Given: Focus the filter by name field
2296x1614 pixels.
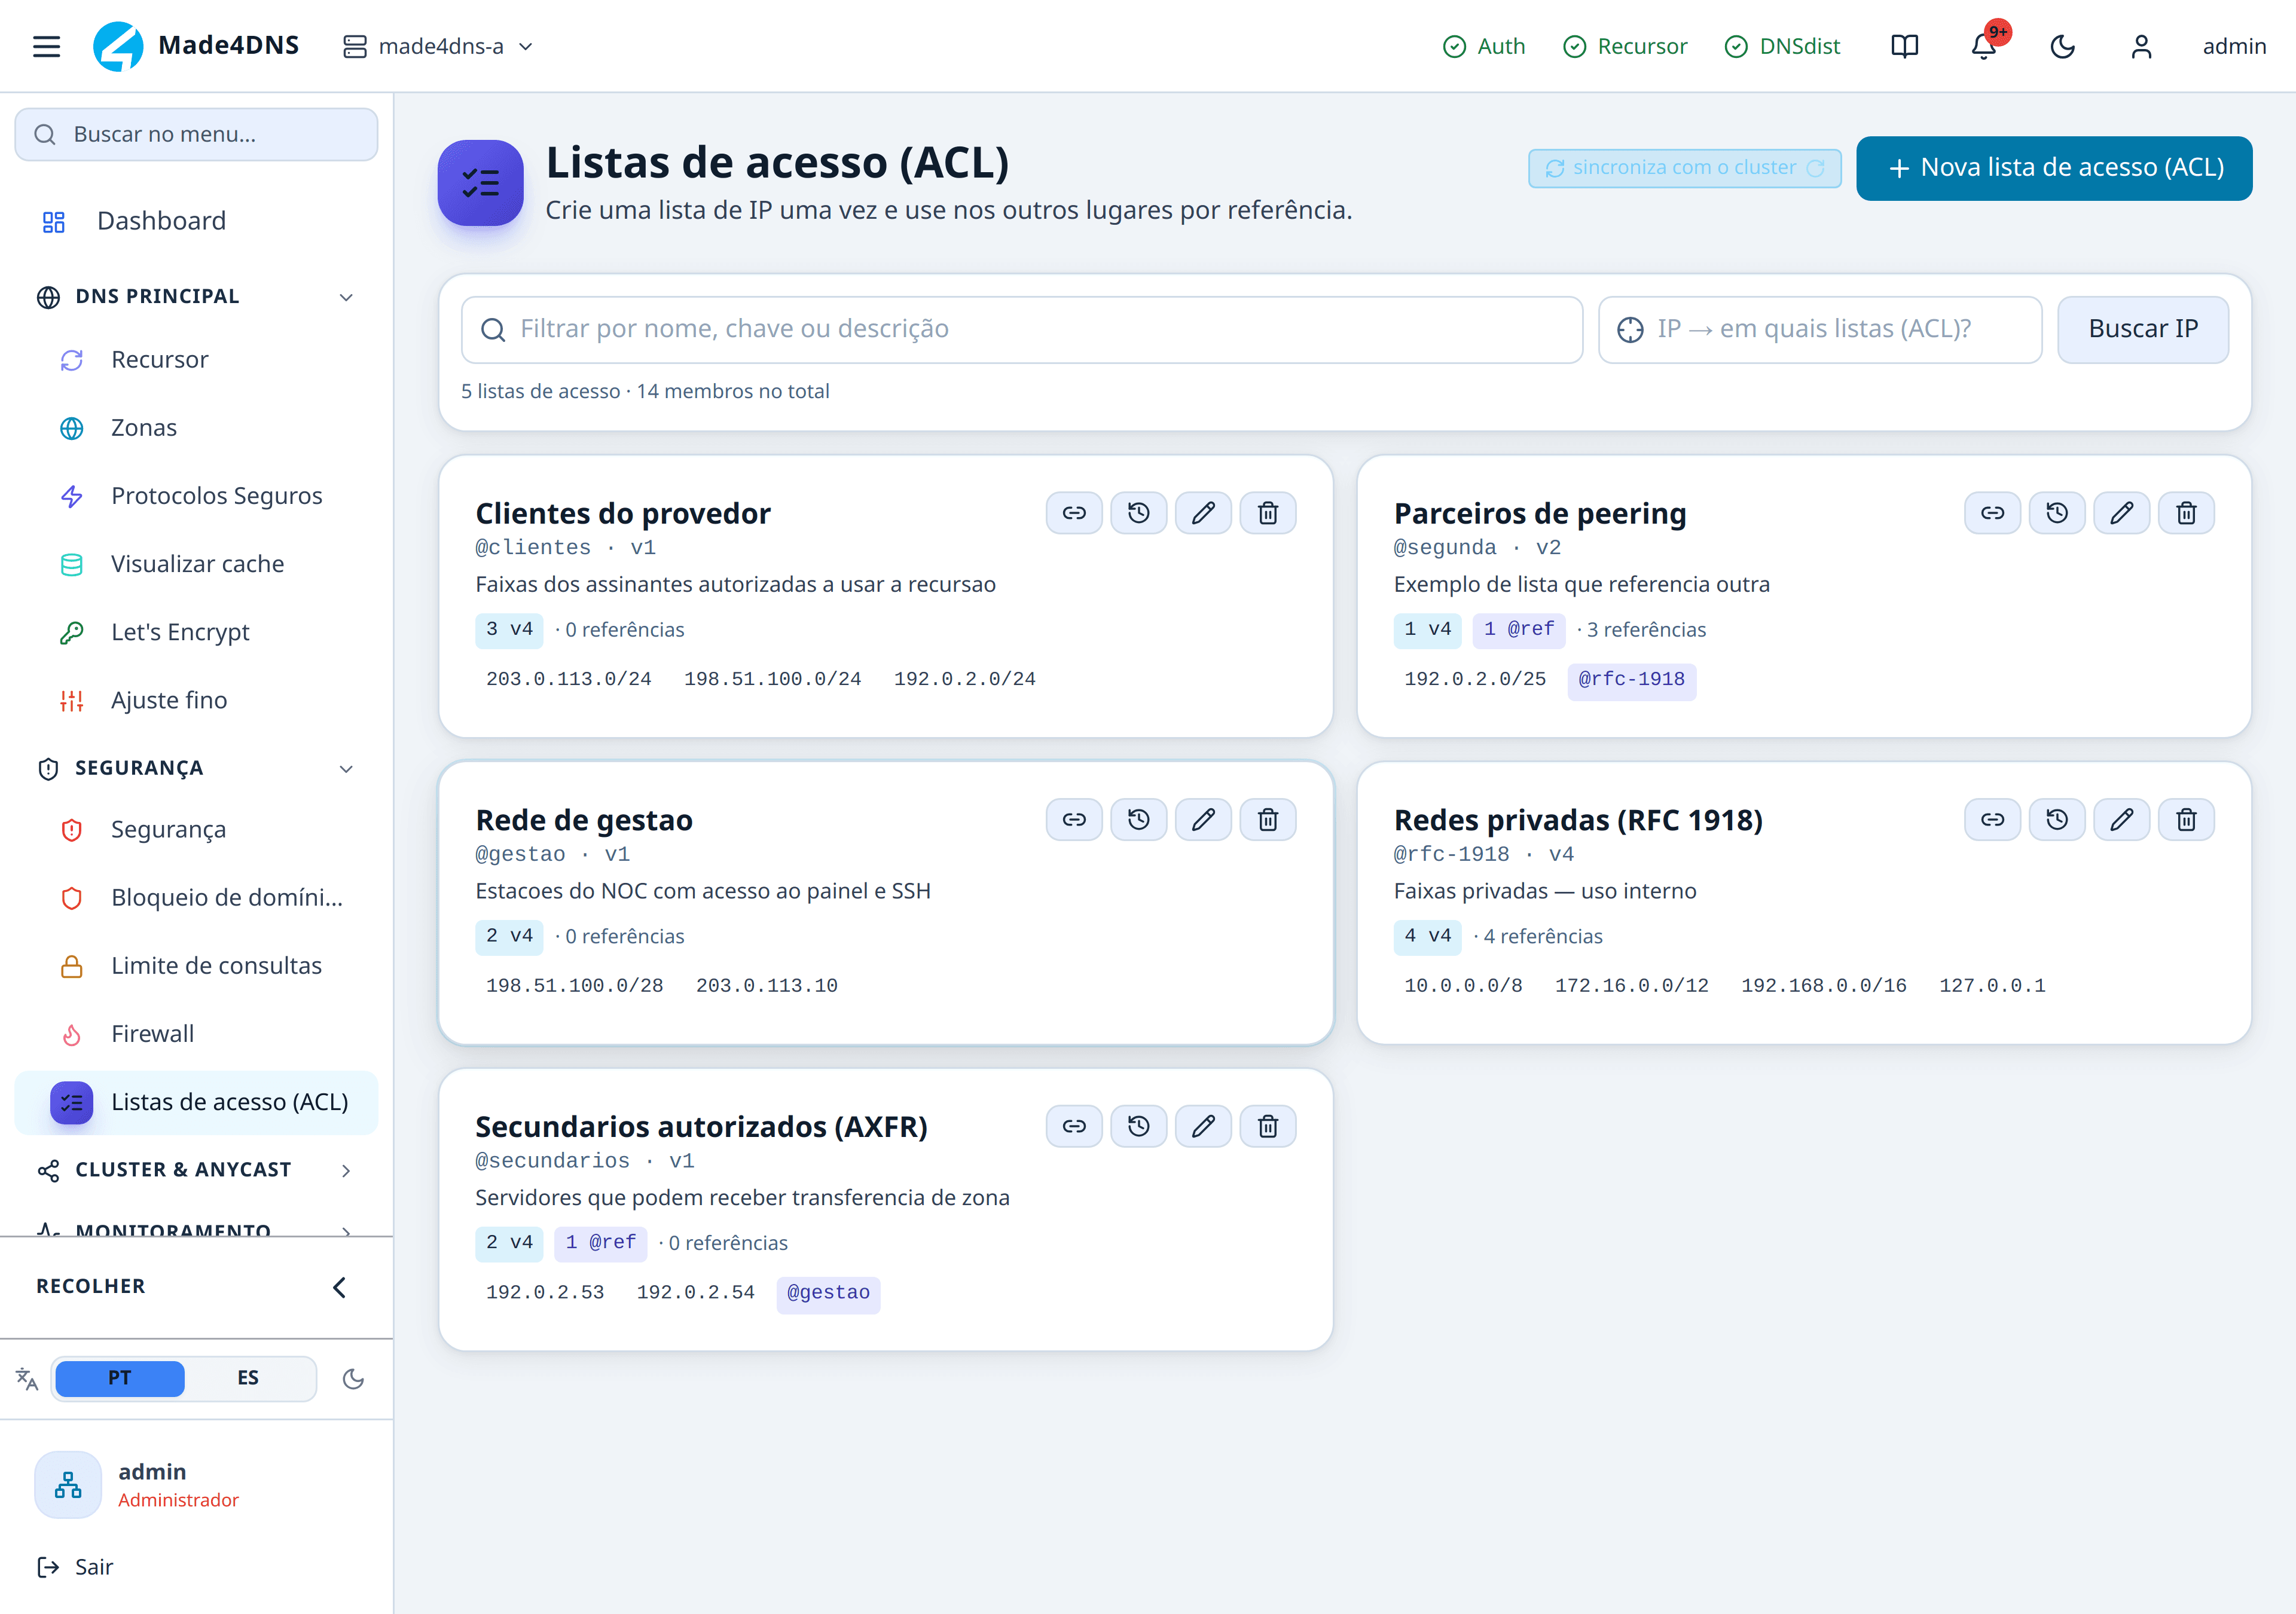Looking at the screenshot, I should [x=1022, y=329].
